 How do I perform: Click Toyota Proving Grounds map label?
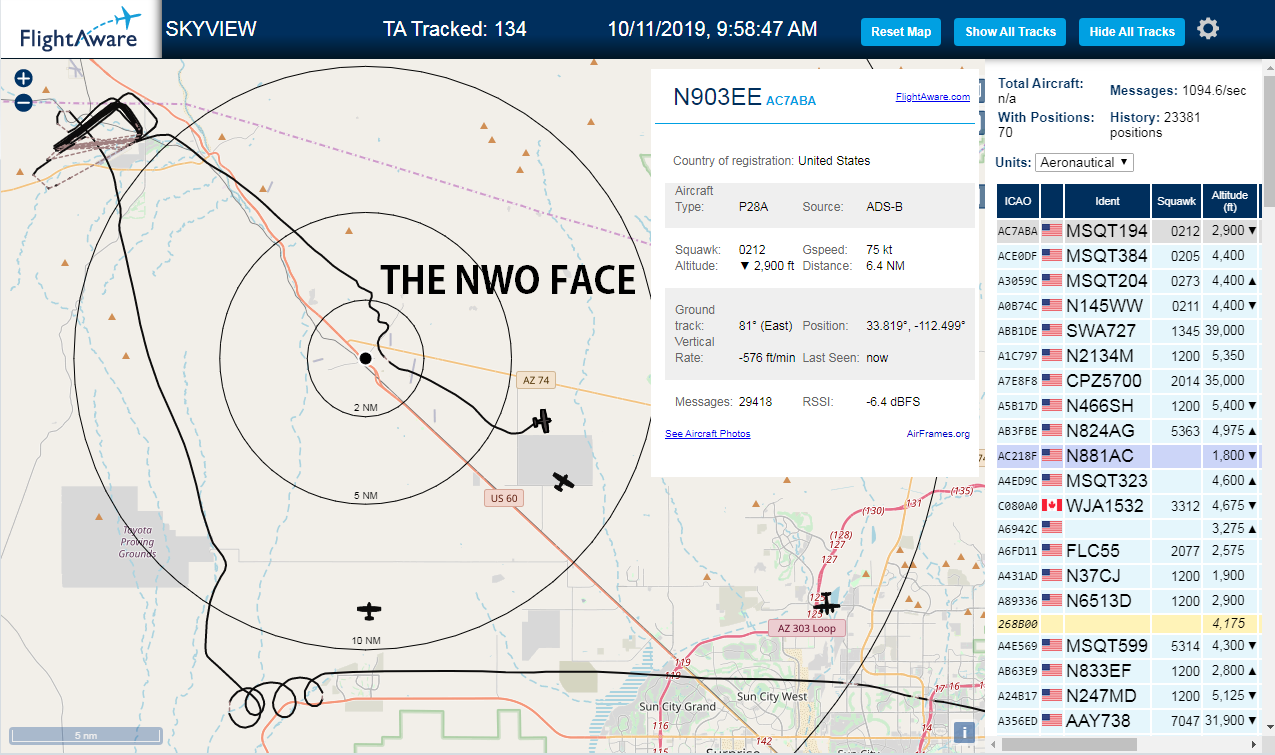pos(137,542)
